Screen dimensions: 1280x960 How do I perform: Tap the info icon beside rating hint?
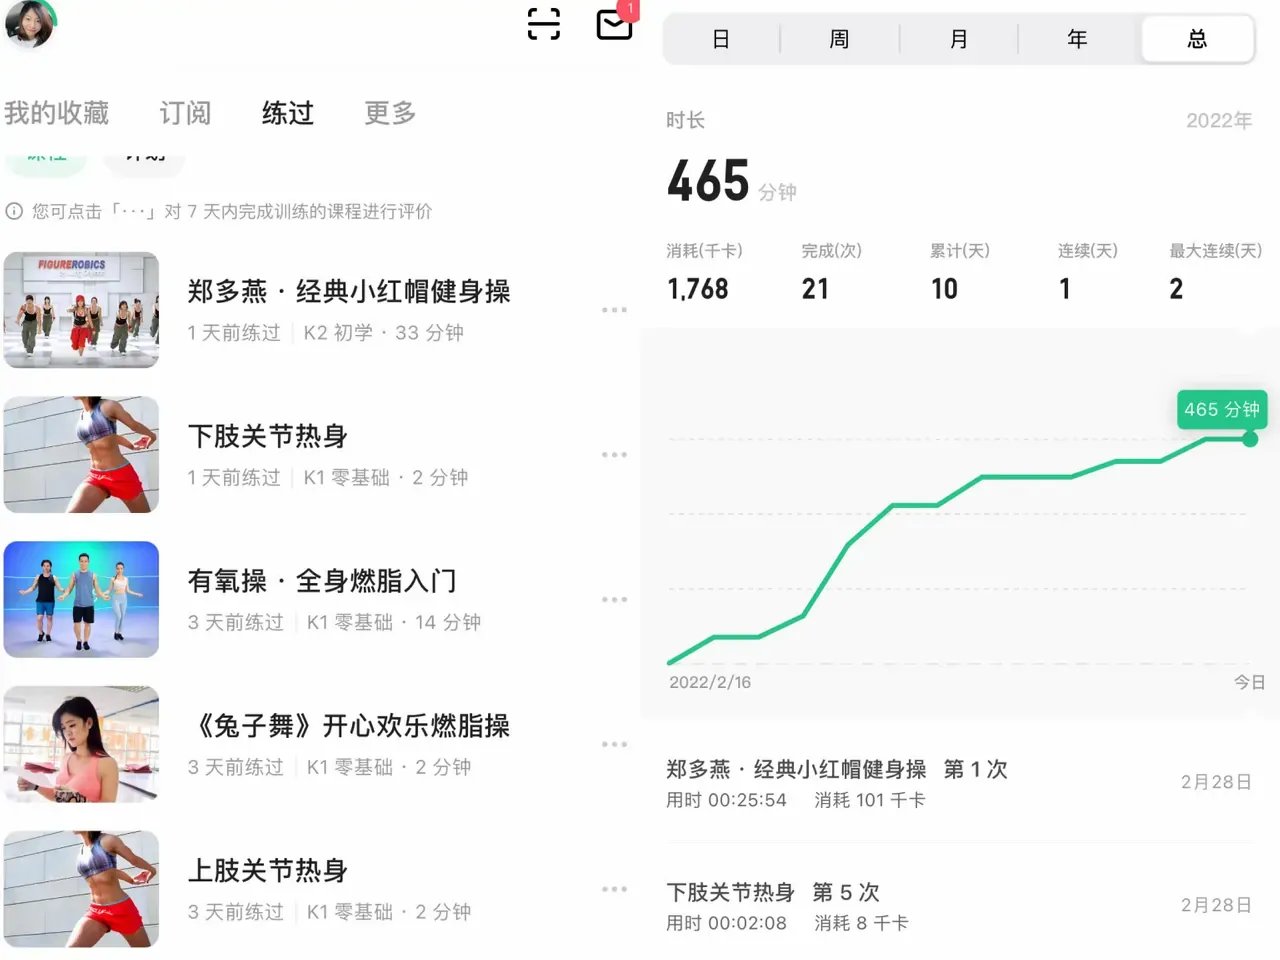pyautogui.click(x=14, y=212)
